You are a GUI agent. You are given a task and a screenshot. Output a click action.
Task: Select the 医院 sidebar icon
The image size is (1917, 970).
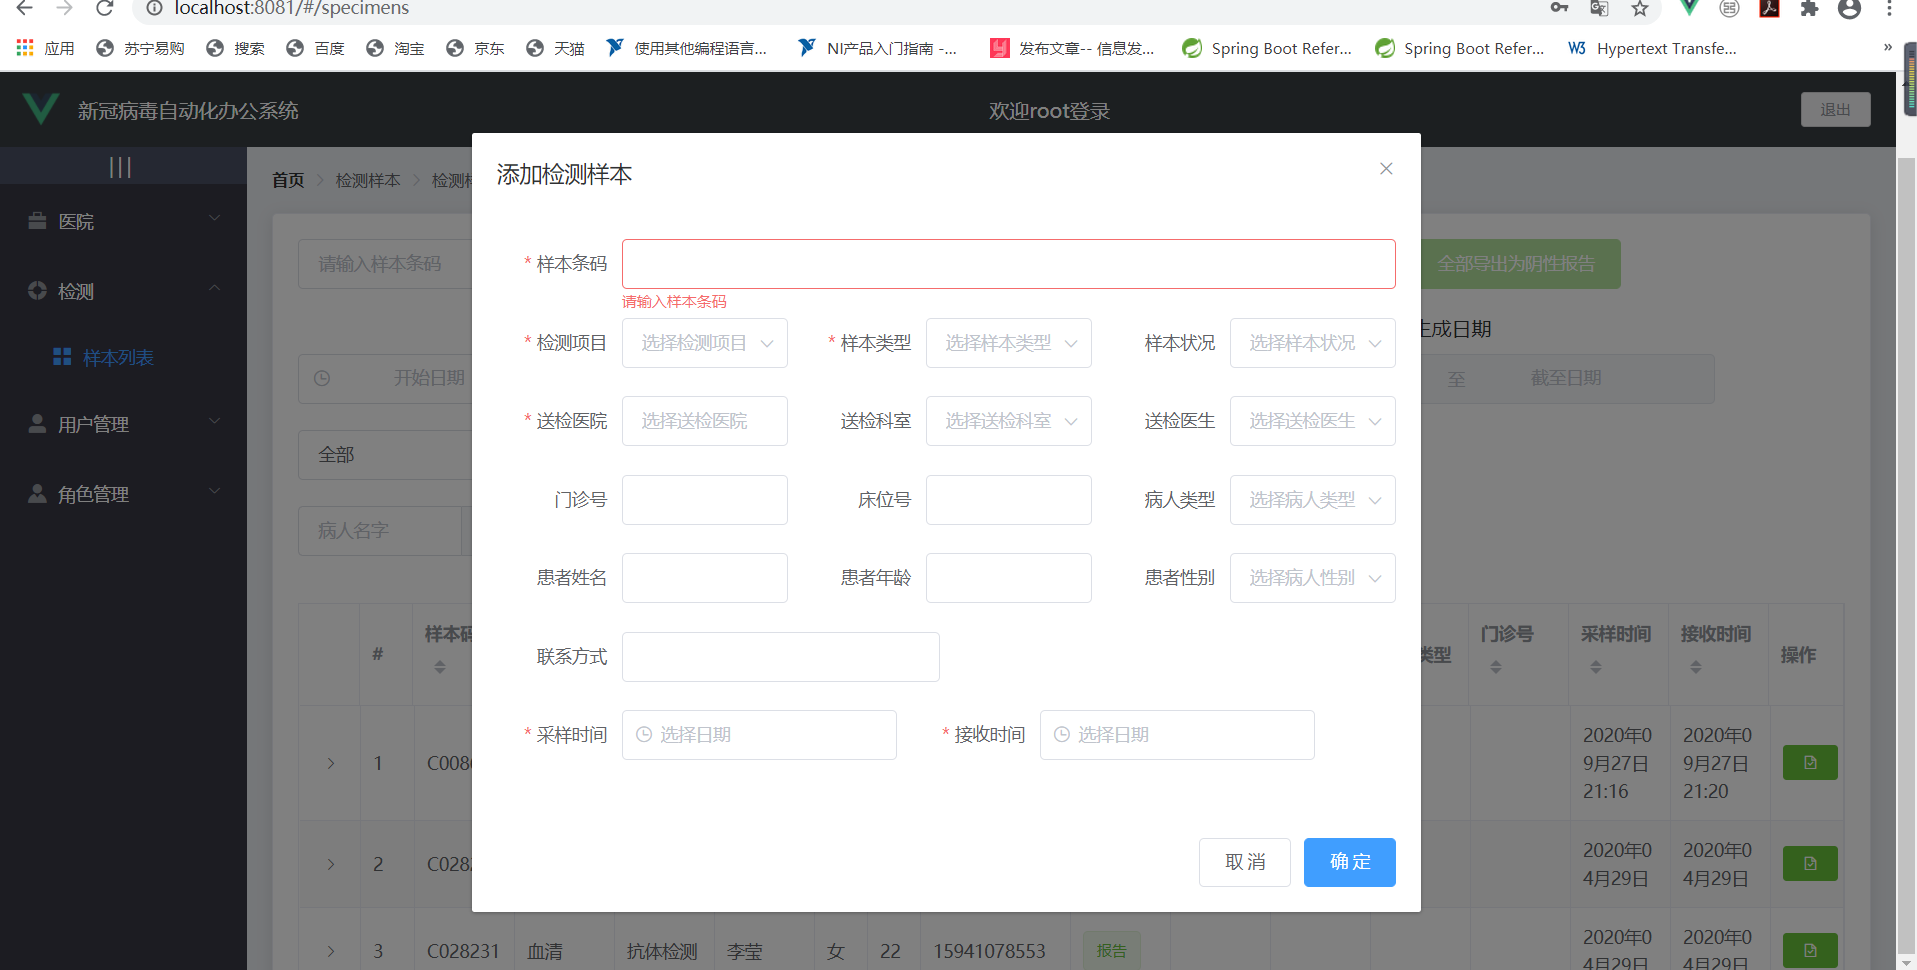click(x=37, y=220)
